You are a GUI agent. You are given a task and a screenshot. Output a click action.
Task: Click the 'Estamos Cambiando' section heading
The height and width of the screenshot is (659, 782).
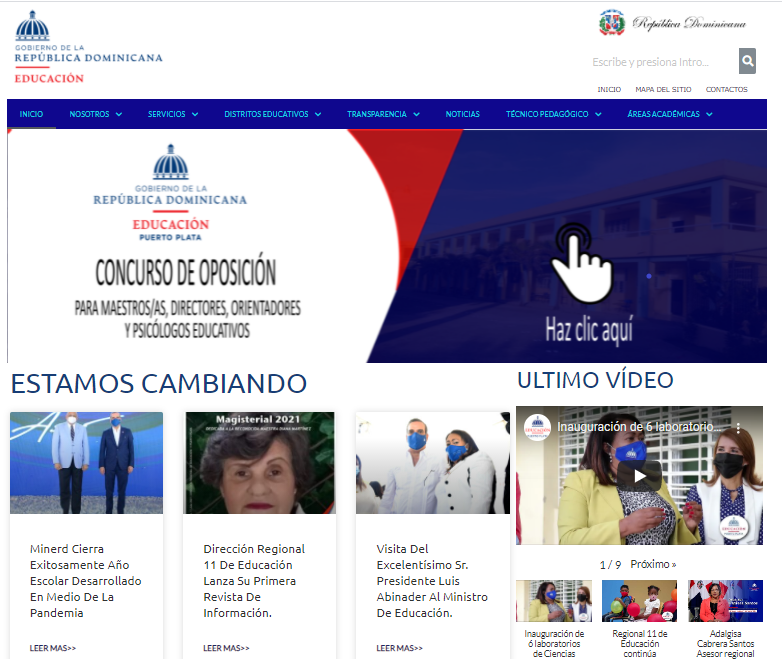tap(159, 384)
